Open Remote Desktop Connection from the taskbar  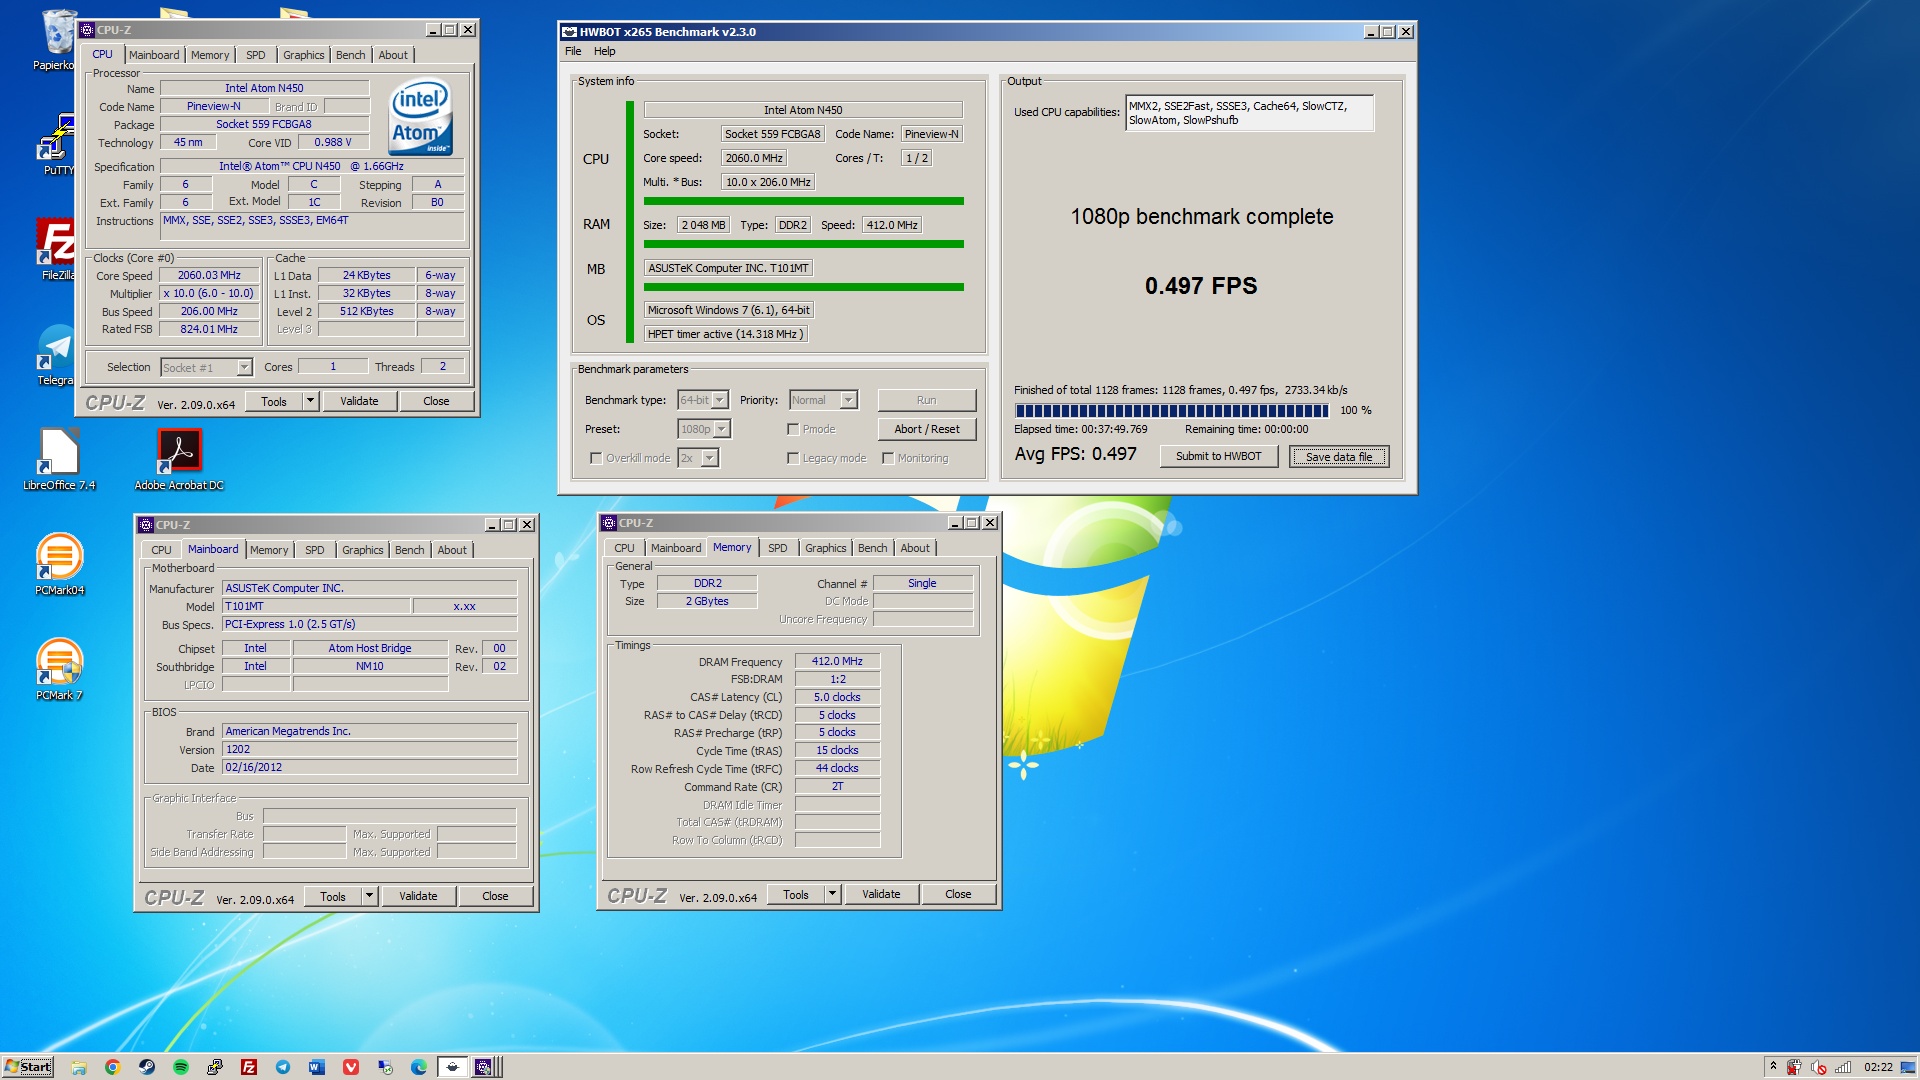coord(384,1067)
